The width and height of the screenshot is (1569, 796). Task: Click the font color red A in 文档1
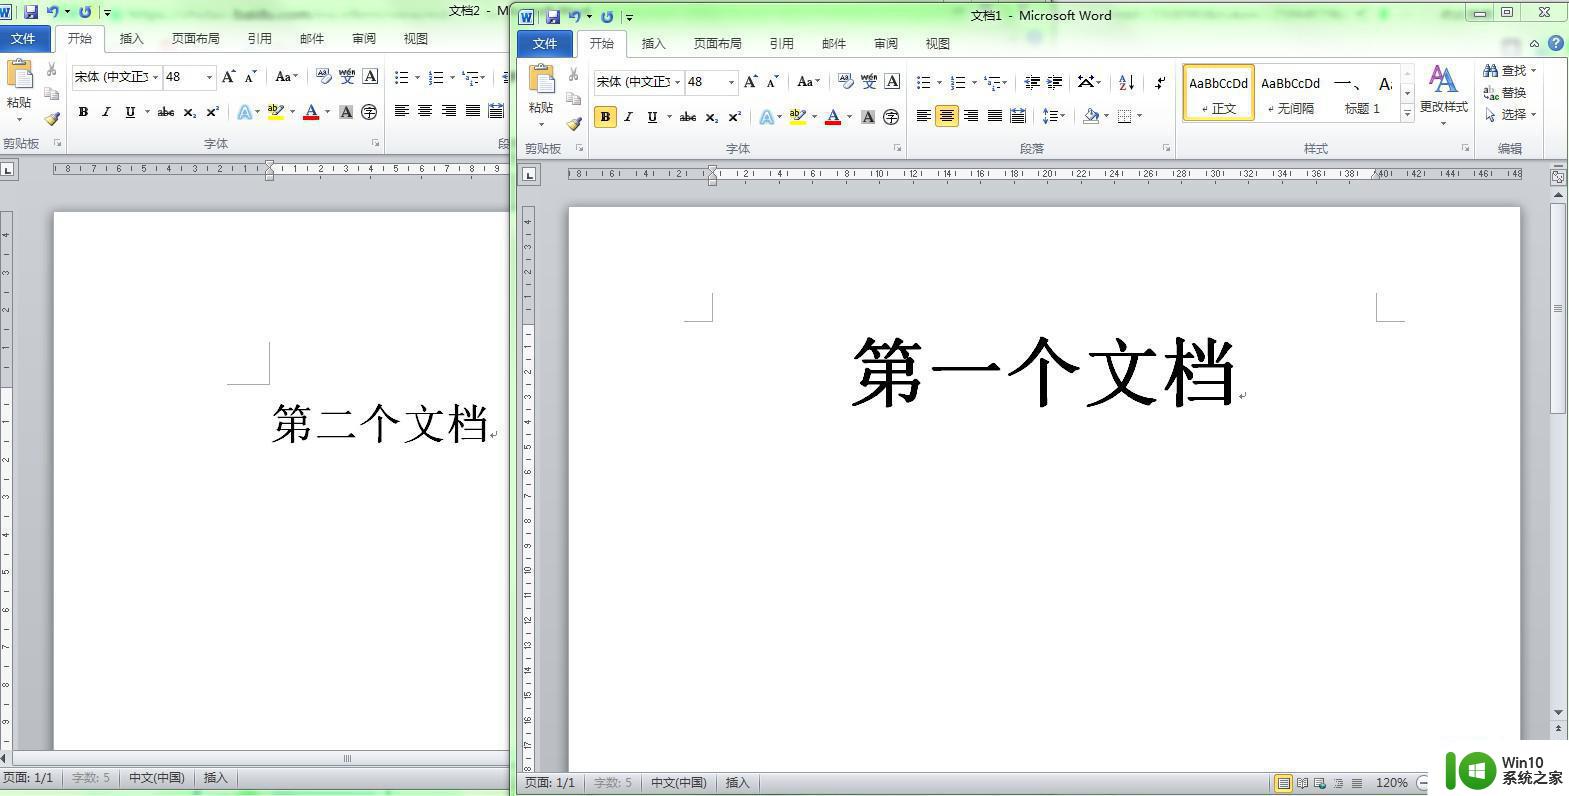tap(832, 117)
